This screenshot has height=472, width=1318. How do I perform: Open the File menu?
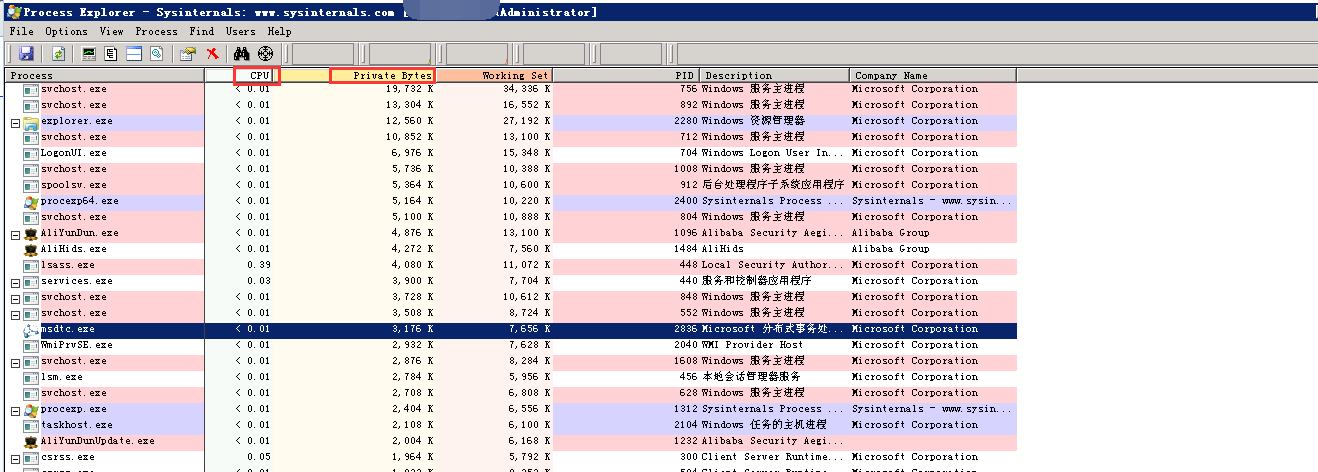(21, 31)
